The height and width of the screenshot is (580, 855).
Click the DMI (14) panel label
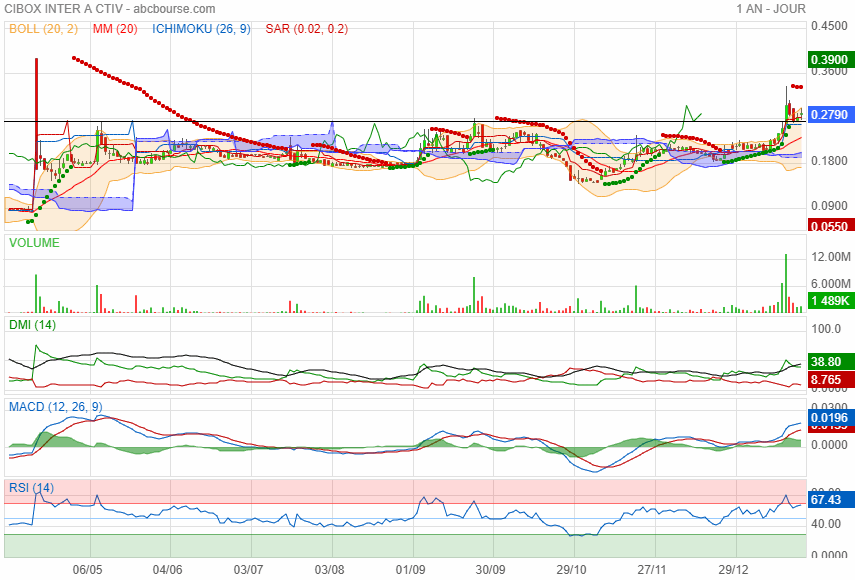[32, 325]
